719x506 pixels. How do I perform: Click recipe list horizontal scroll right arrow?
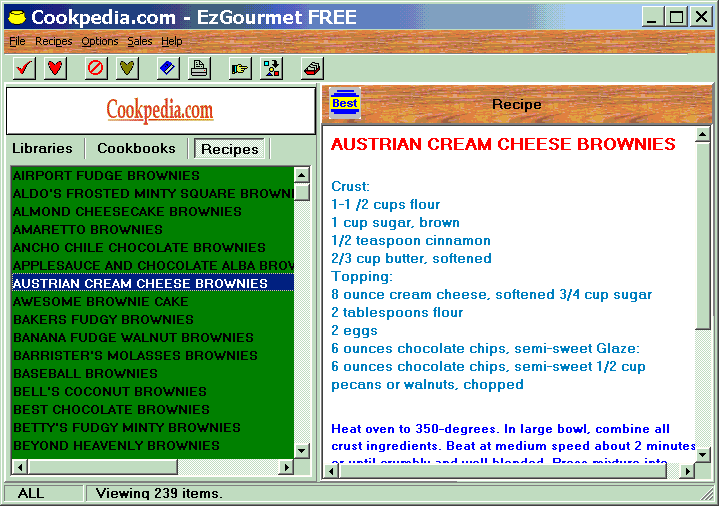287,467
